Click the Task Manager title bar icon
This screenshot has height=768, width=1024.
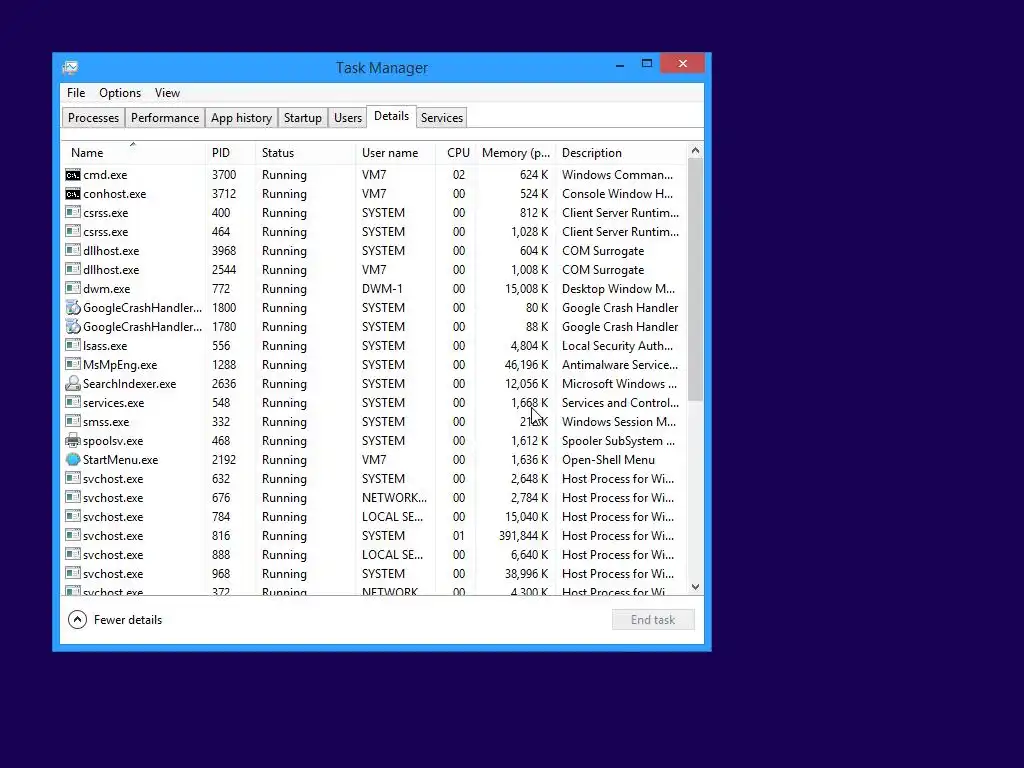pos(71,67)
